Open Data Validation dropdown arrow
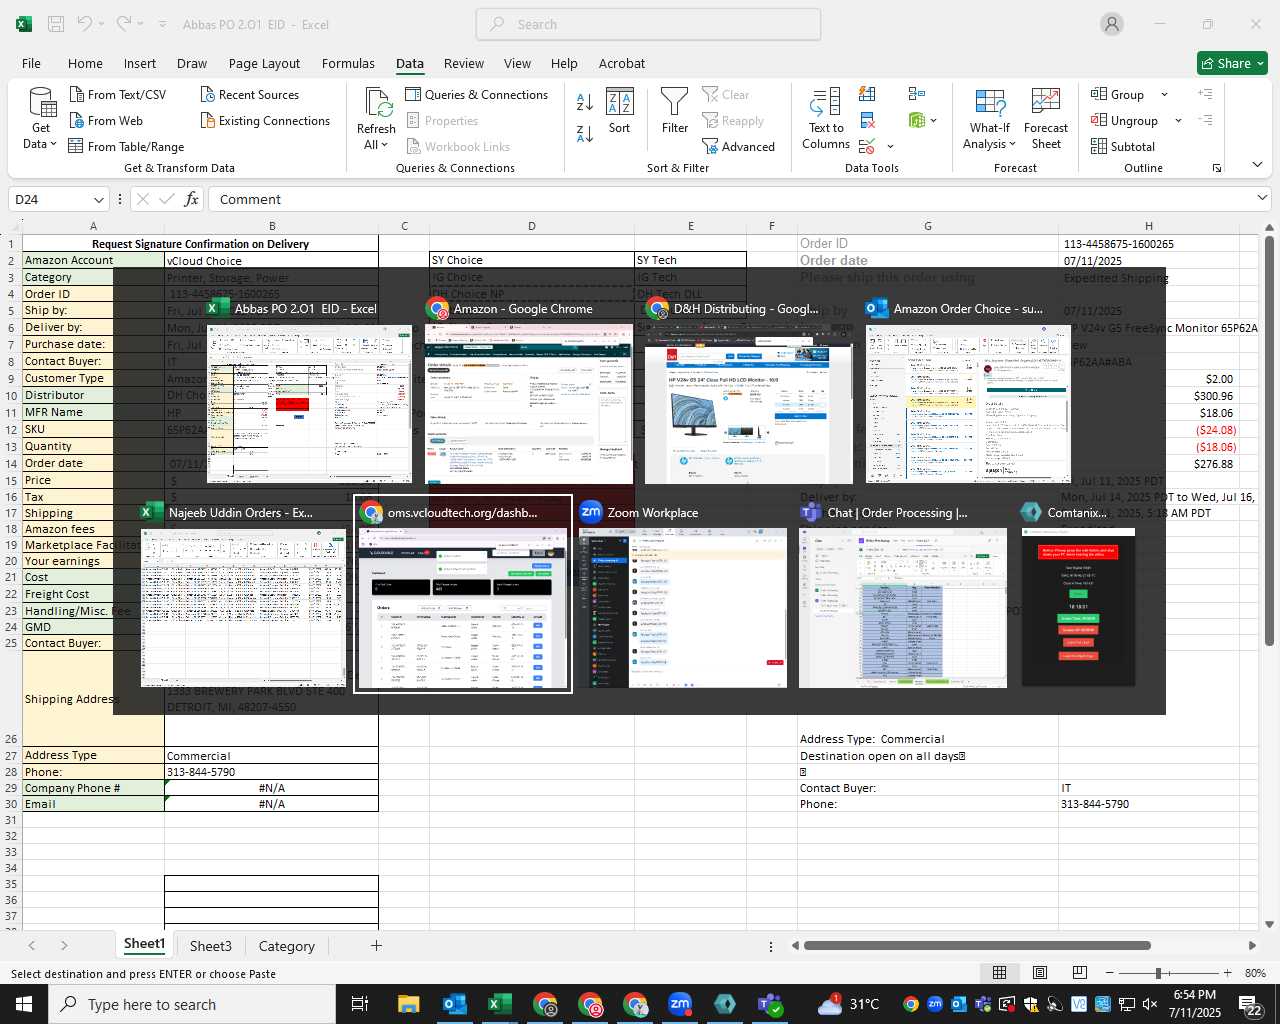The width and height of the screenshot is (1280, 1024). (890, 147)
